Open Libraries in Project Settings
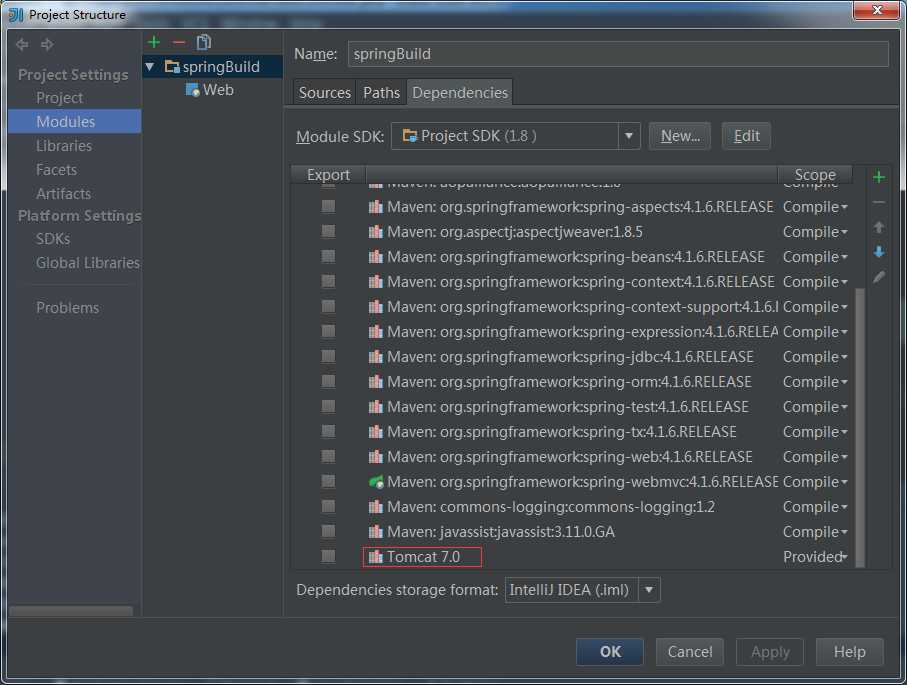907x685 pixels. [64, 146]
